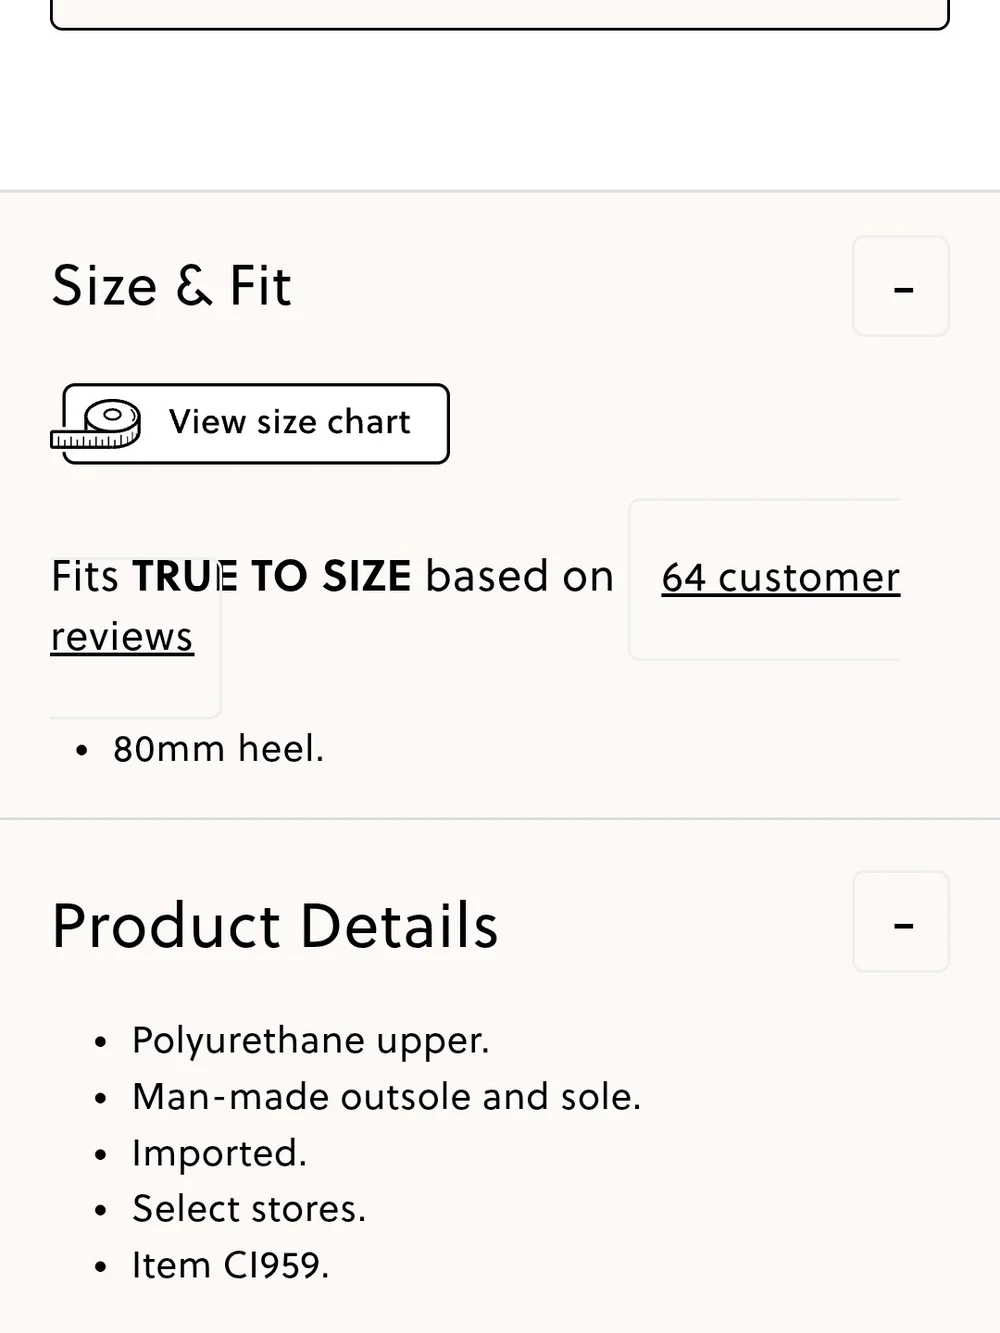1000x1333 pixels.
Task: Click the outlined box at page top
Action: (x=500, y=14)
